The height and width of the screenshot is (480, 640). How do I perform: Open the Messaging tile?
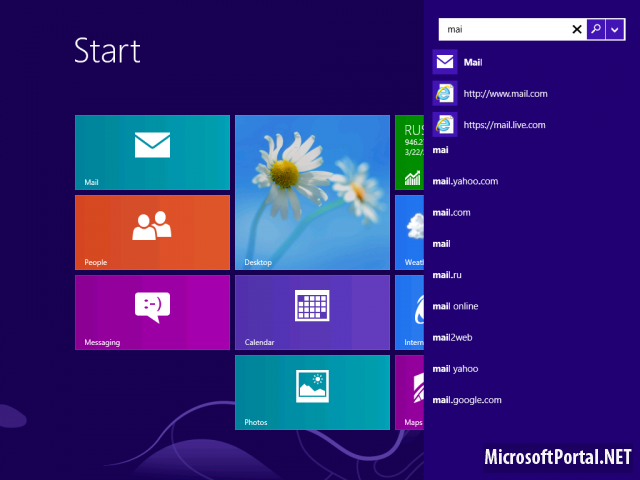coord(152,312)
